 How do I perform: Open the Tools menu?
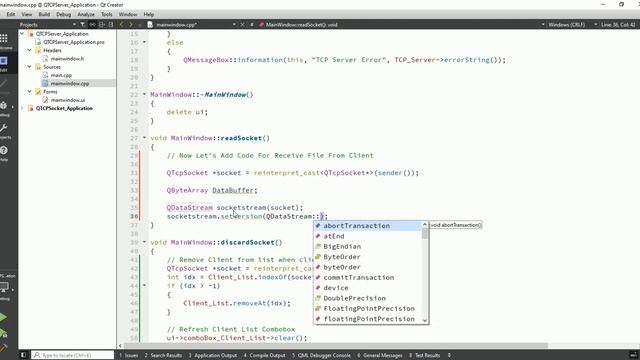(x=107, y=14)
